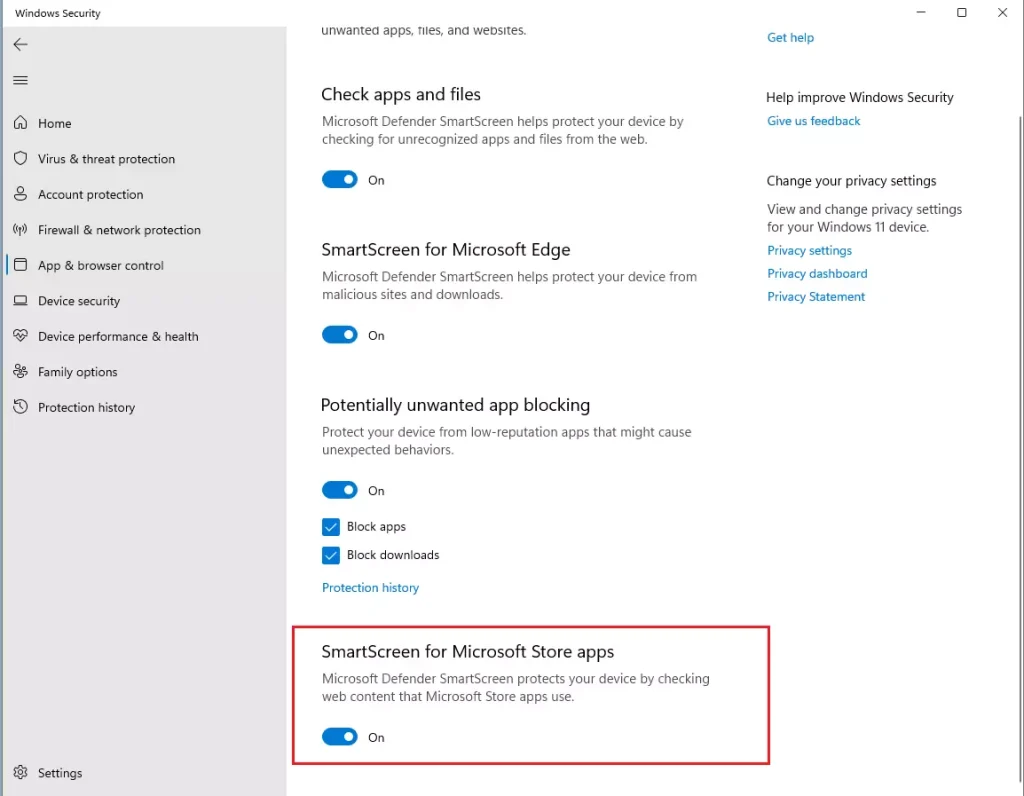Click the Family options people icon

coord(20,371)
